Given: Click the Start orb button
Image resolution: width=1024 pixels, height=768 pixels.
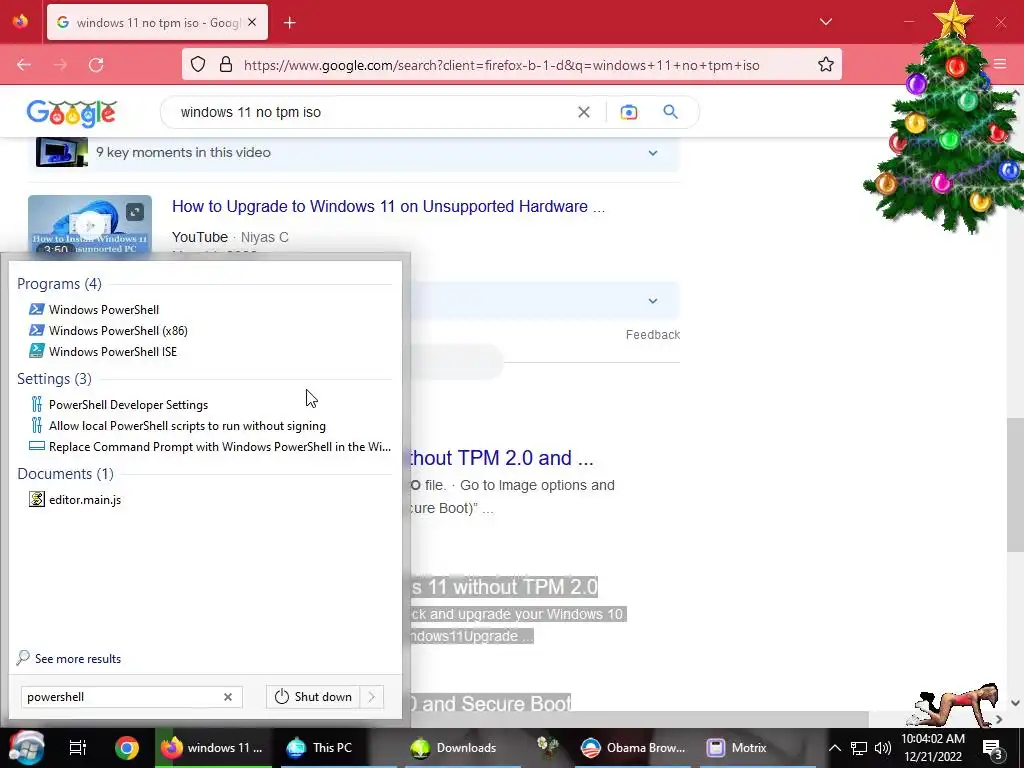Looking at the screenshot, I should 26,748.
